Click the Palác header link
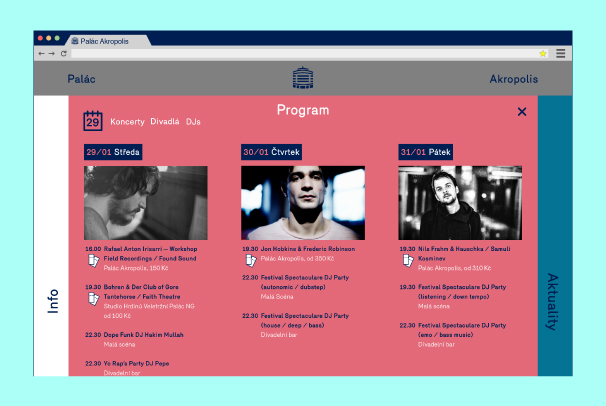606x406 pixels. pyautogui.click(x=81, y=79)
